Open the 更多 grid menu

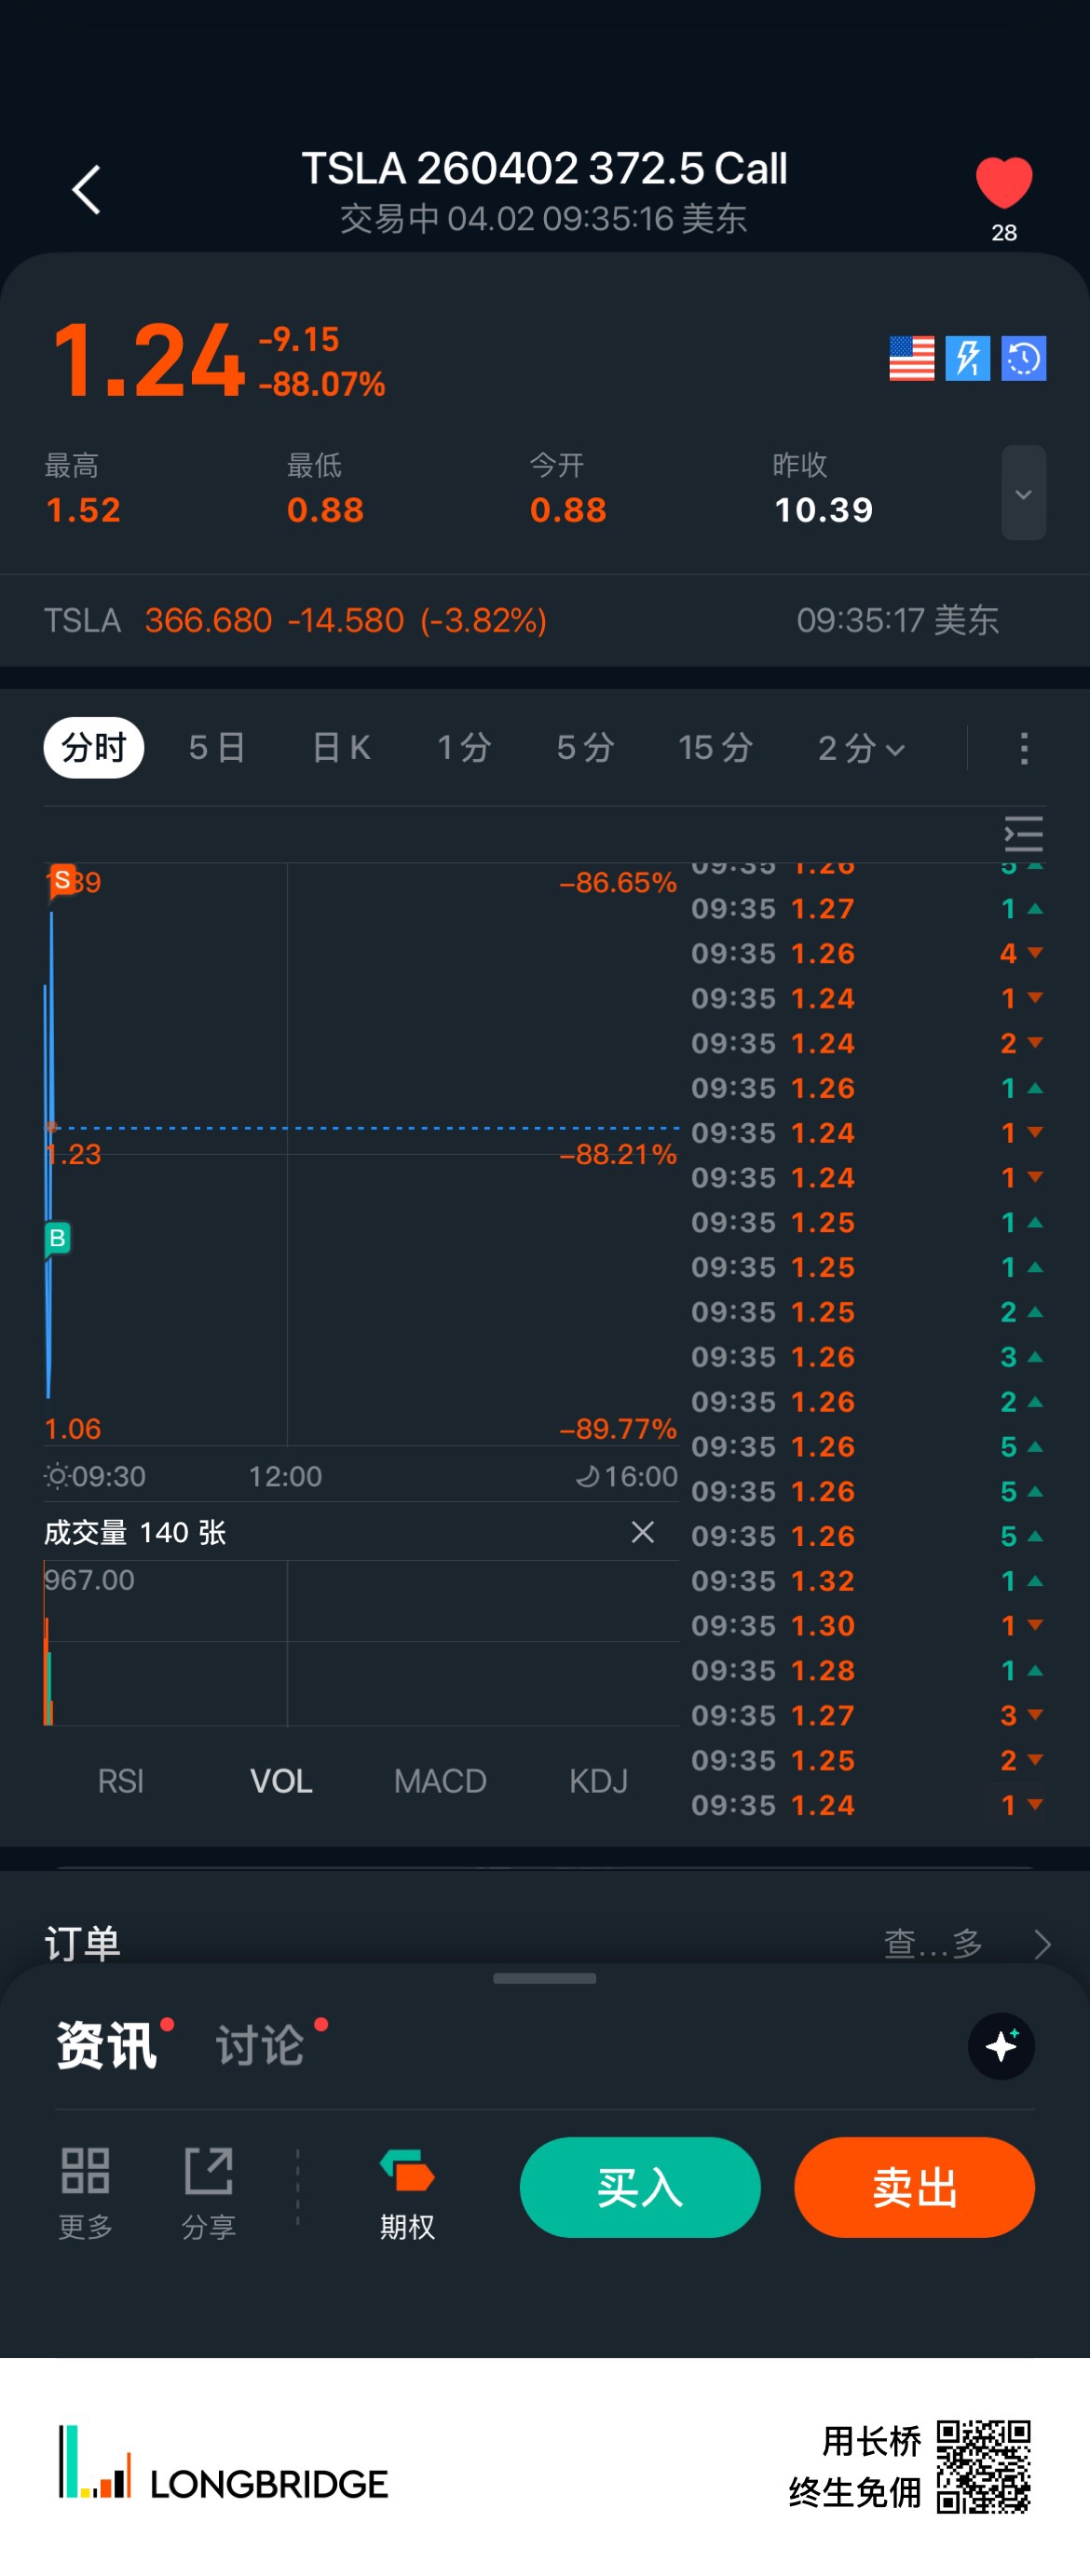tap(85, 2187)
